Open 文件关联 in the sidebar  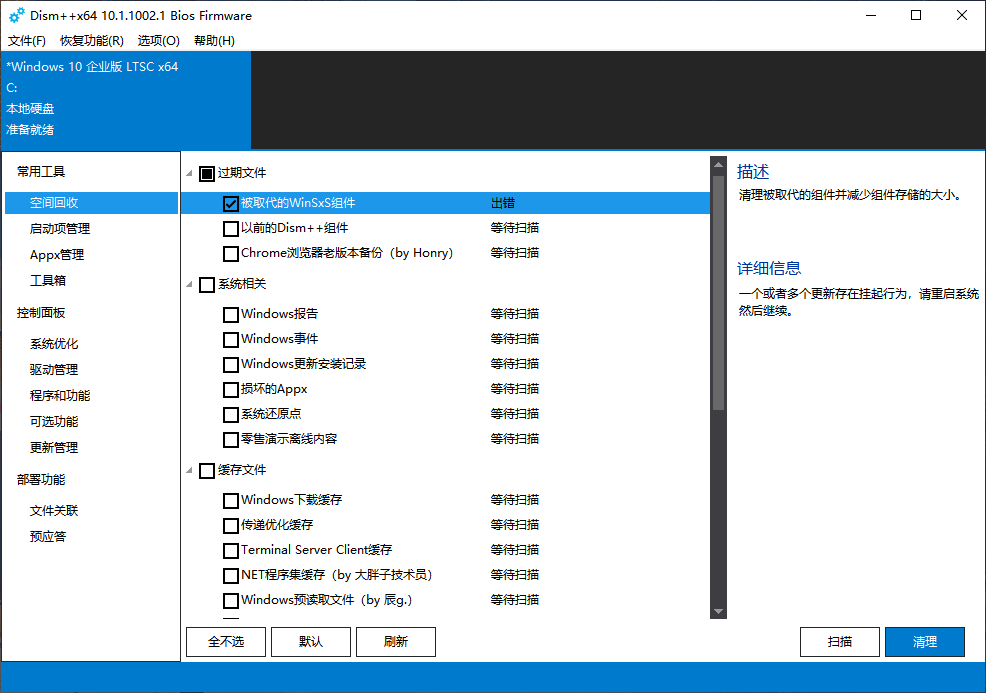tap(53, 510)
